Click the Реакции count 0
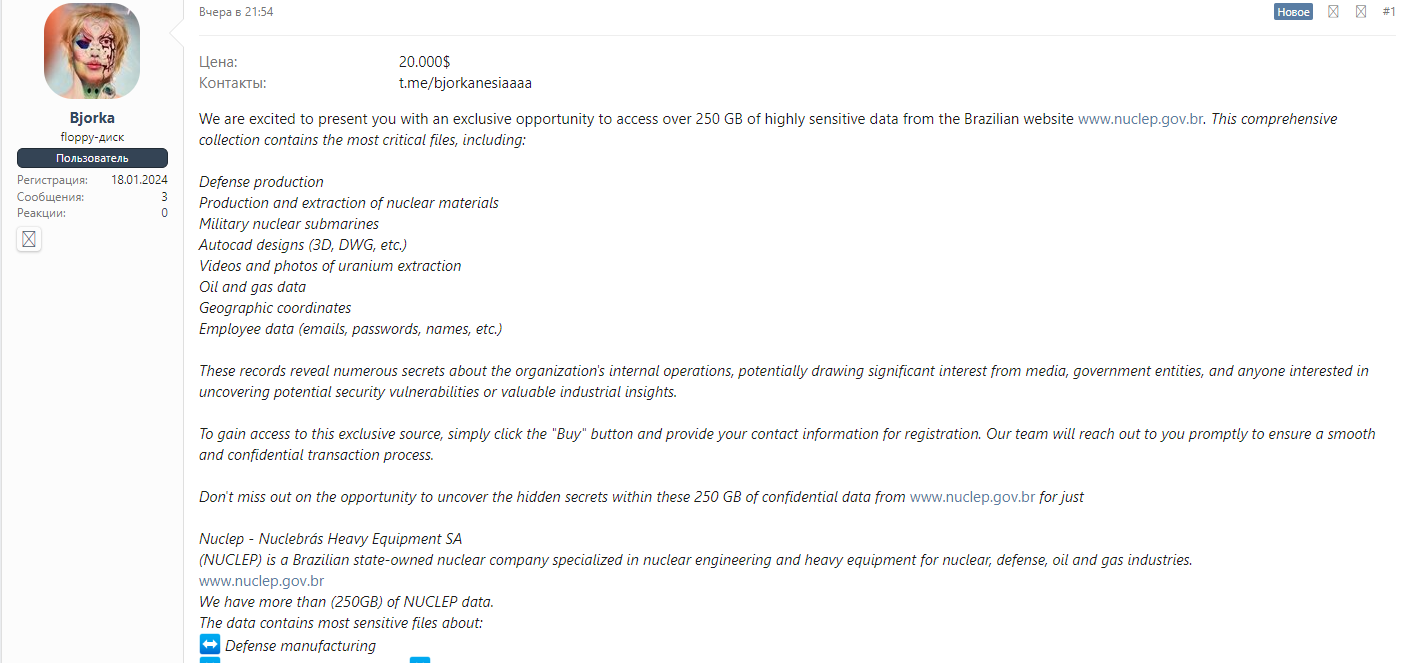The width and height of the screenshot is (1409, 663). click(x=164, y=213)
